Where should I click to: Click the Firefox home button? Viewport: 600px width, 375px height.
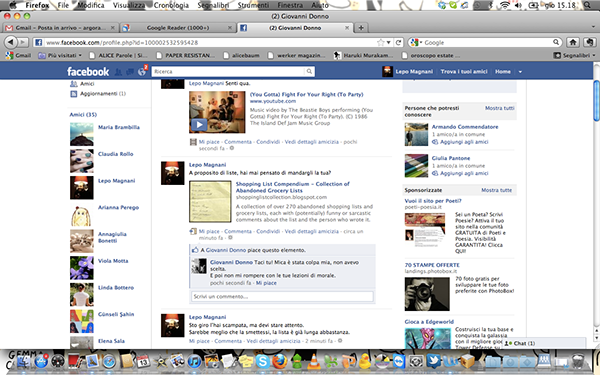(573, 42)
